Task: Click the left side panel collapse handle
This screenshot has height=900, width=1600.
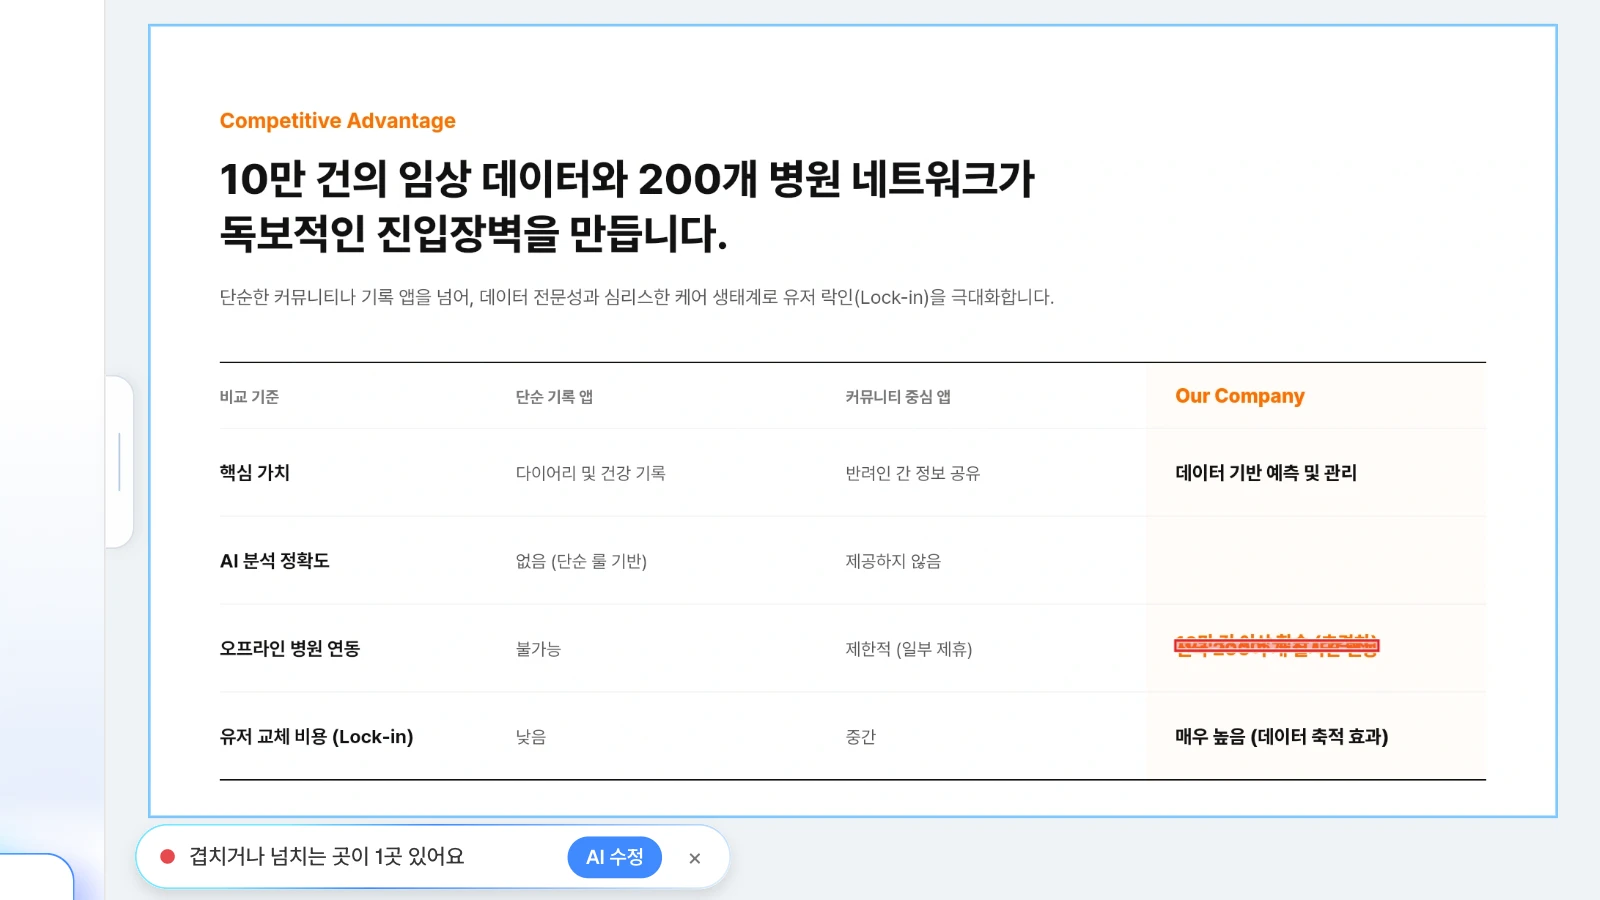Action: [x=119, y=462]
